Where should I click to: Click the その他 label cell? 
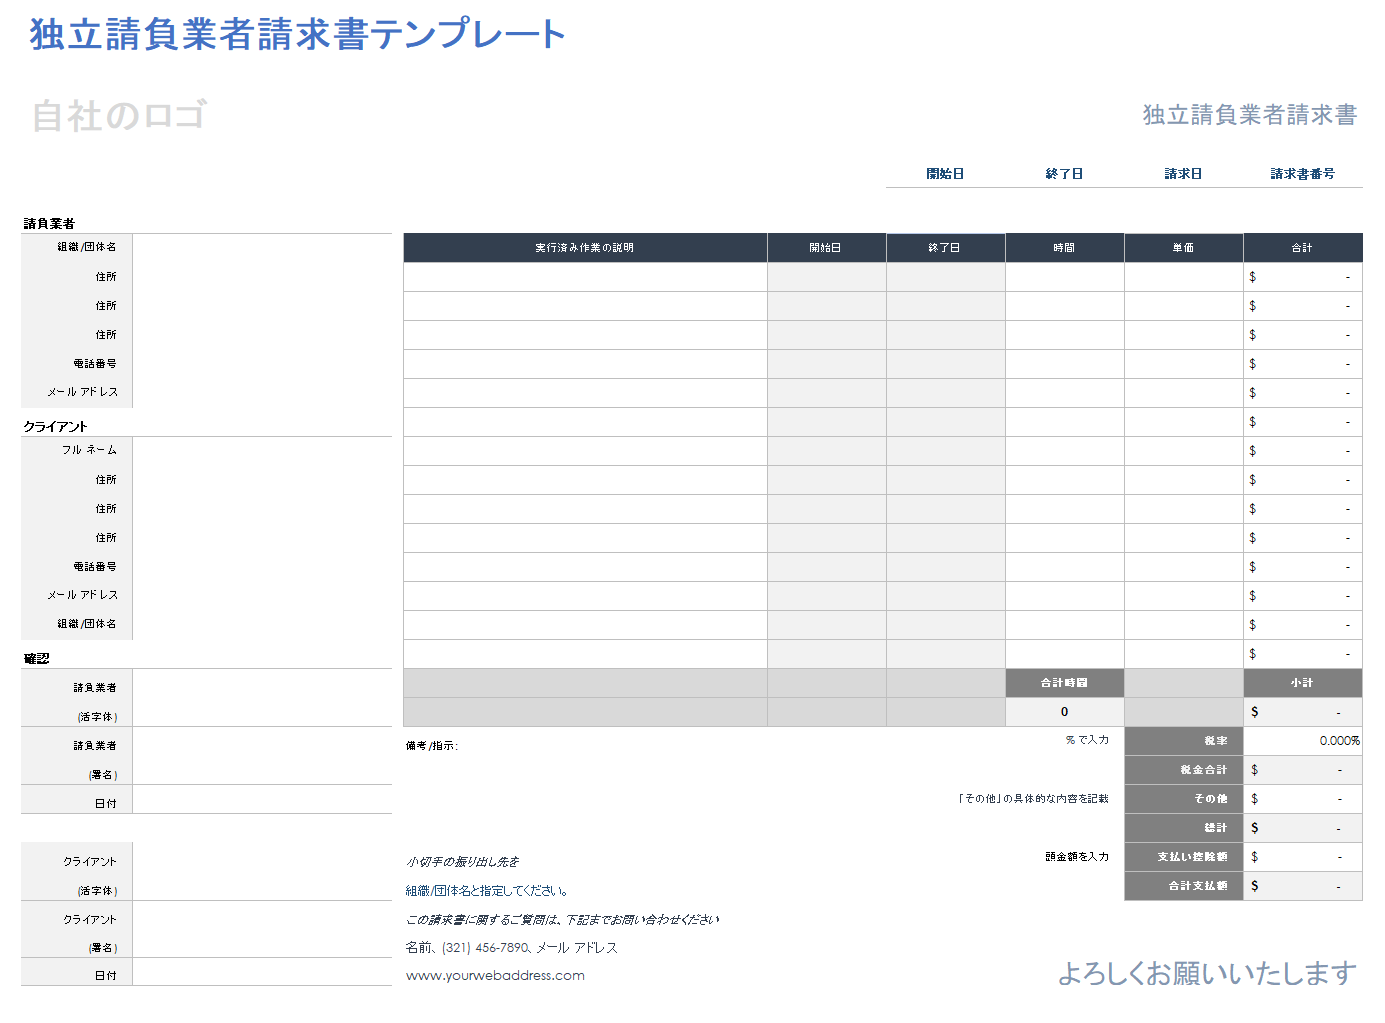[x=1183, y=799]
